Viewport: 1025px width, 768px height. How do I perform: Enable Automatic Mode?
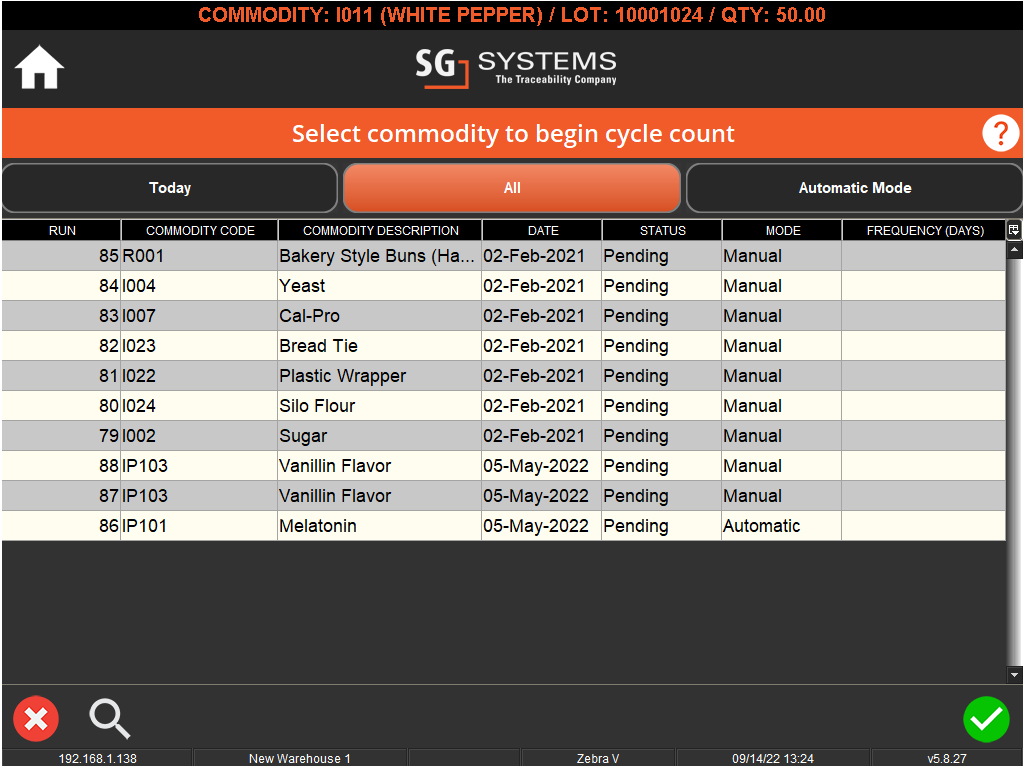pos(854,188)
